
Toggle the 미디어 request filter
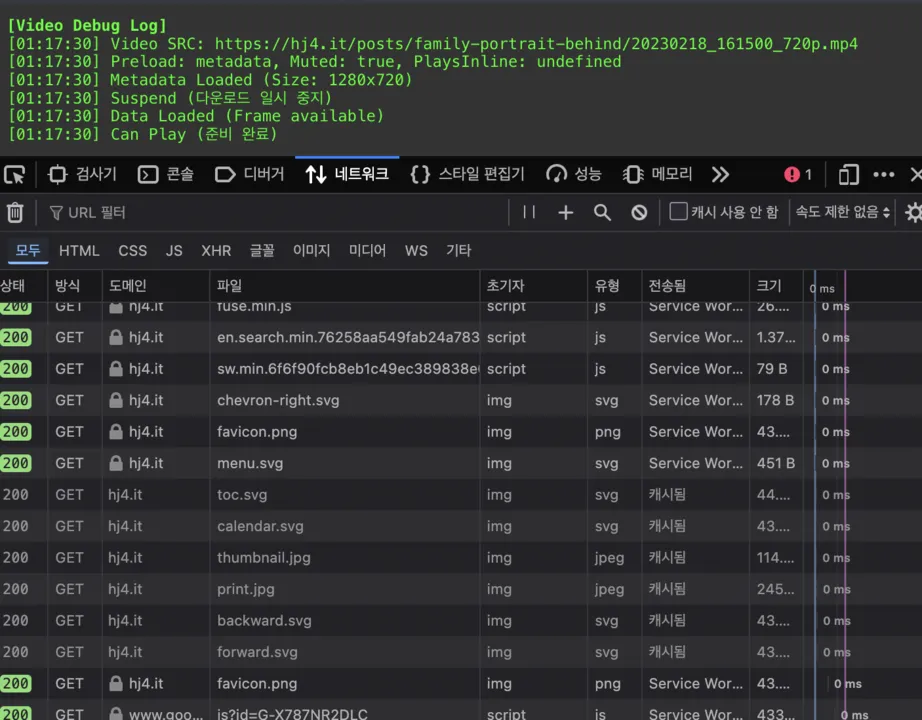point(367,251)
